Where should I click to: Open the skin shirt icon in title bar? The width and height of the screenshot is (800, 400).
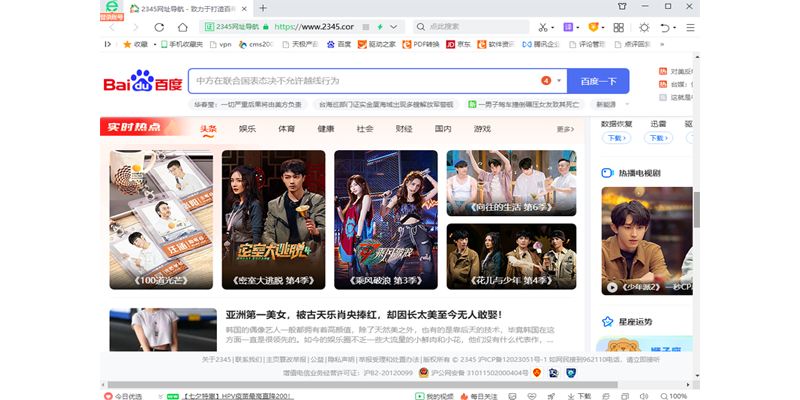tap(622, 7)
